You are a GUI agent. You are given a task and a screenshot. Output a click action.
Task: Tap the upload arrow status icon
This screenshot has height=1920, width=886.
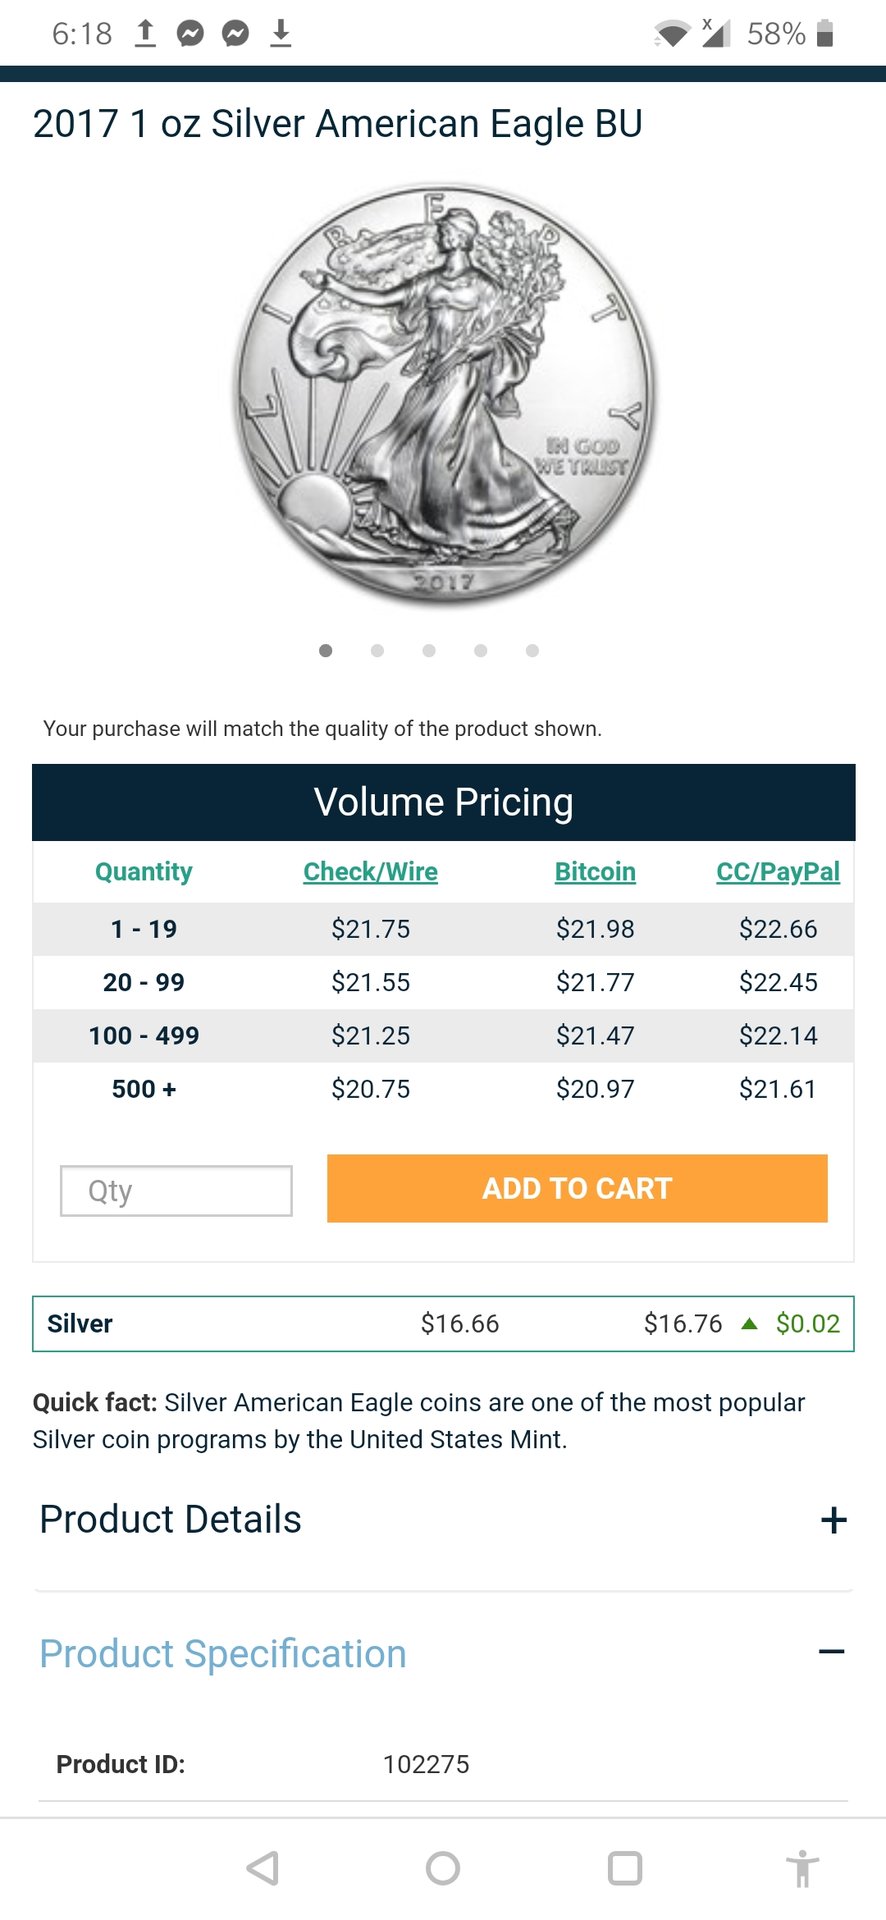pyautogui.click(x=145, y=34)
